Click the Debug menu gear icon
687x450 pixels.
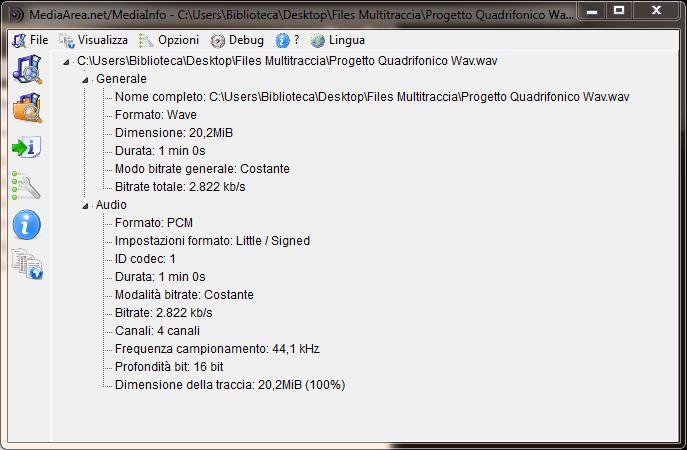218,41
